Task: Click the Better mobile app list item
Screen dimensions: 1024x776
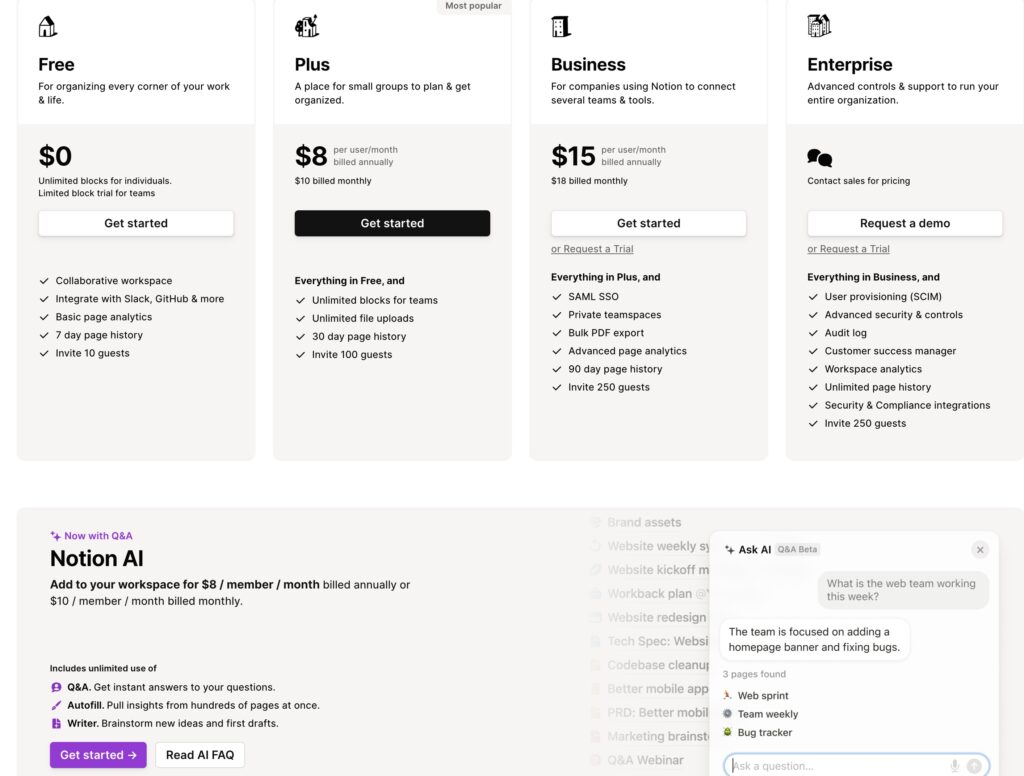Action: point(650,688)
